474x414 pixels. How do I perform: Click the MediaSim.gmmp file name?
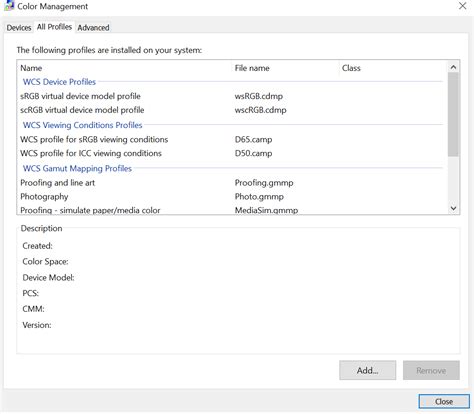pos(266,210)
